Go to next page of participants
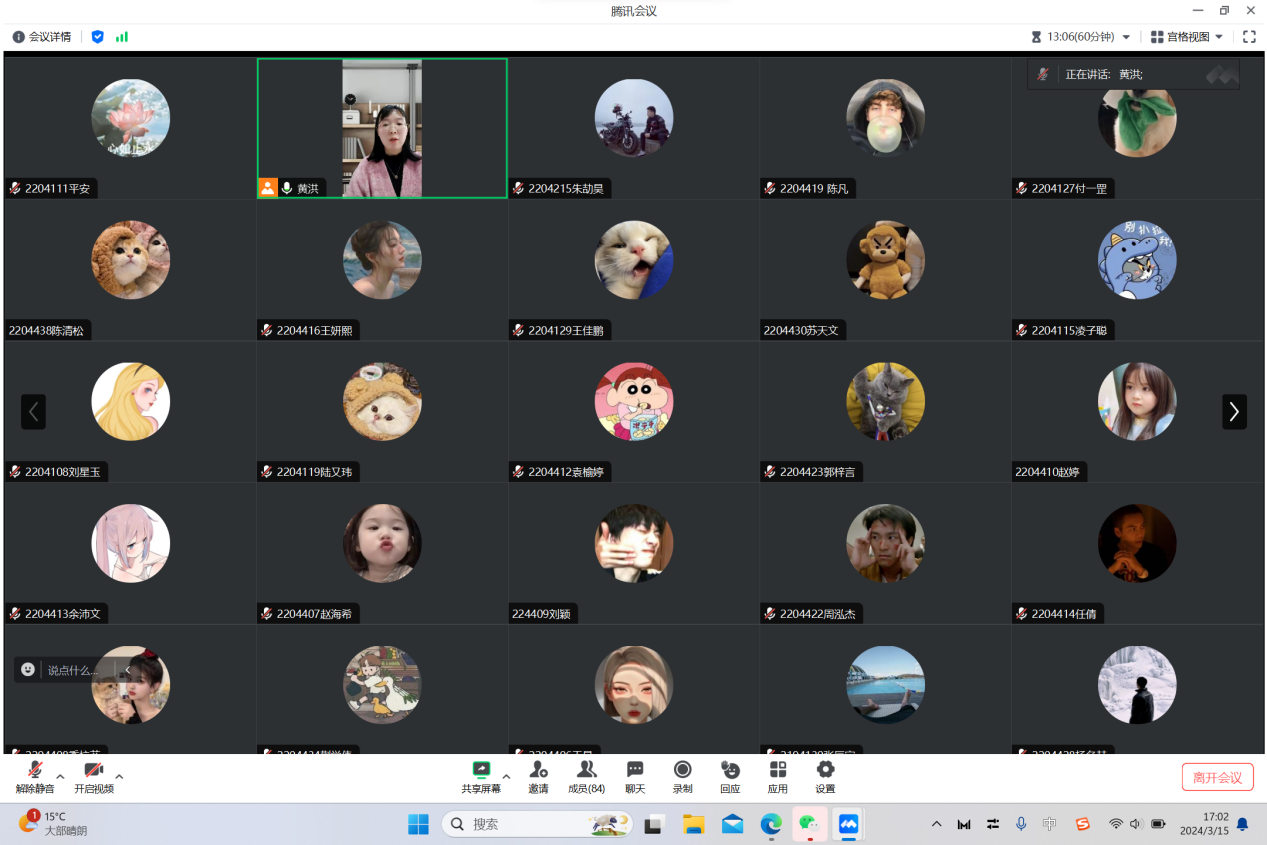Viewport: 1267px width, 845px height. (x=1234, y=411)
